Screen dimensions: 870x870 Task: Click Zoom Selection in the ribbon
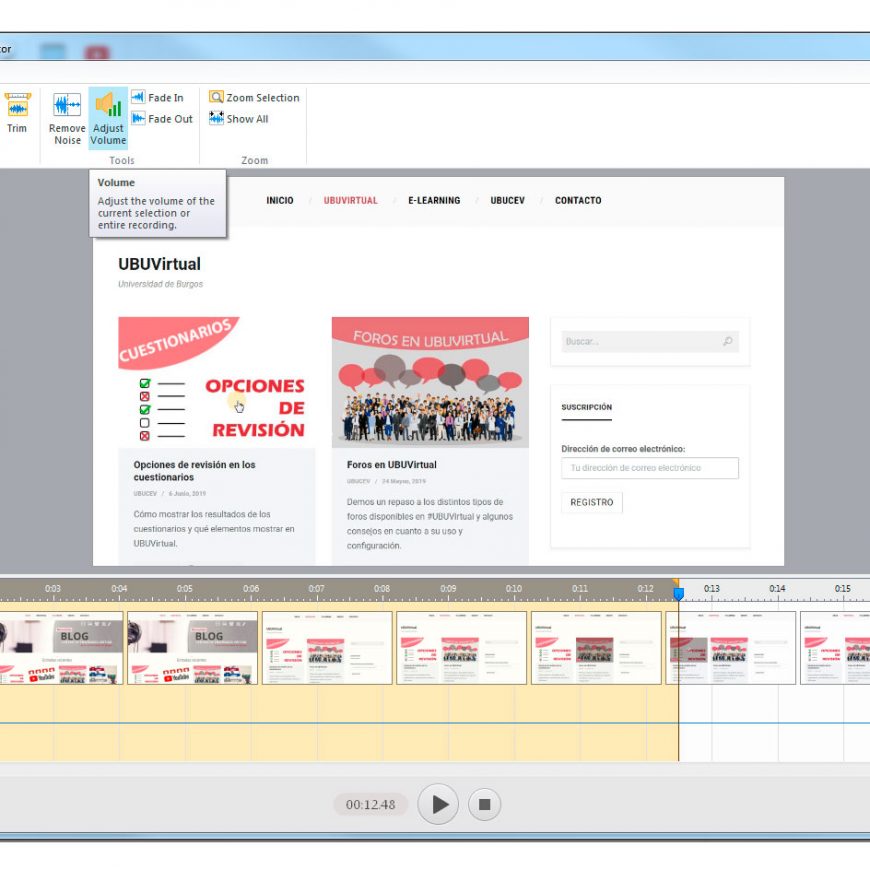[x=254, y=98]
